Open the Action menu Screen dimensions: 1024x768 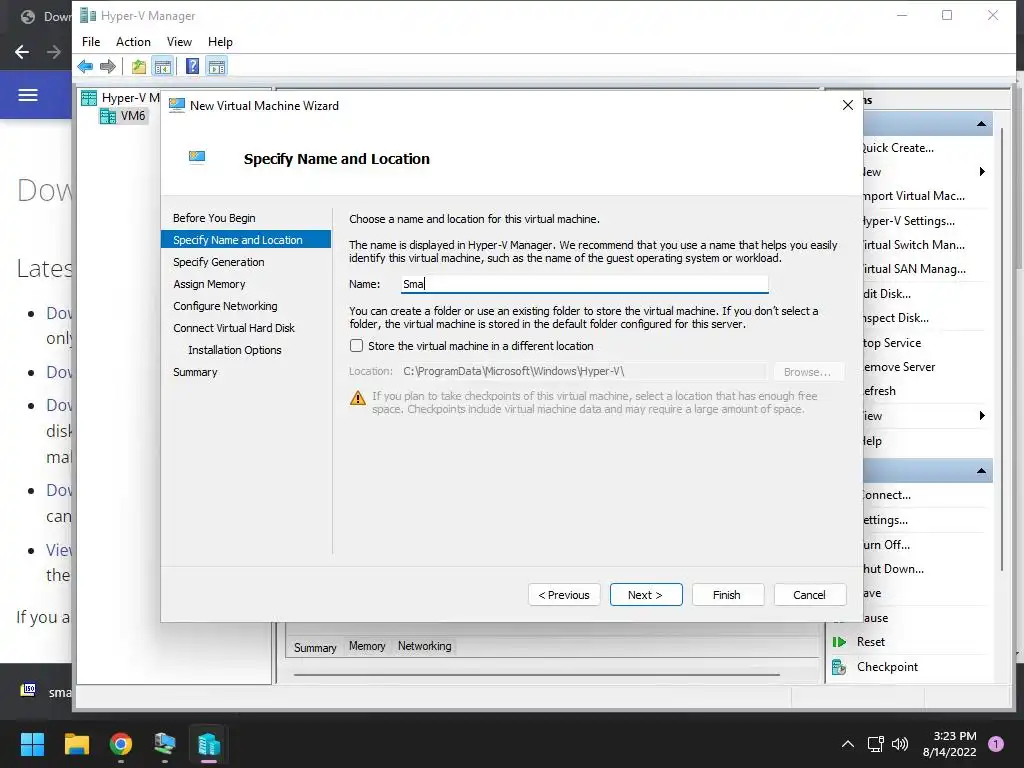(133, 42)
